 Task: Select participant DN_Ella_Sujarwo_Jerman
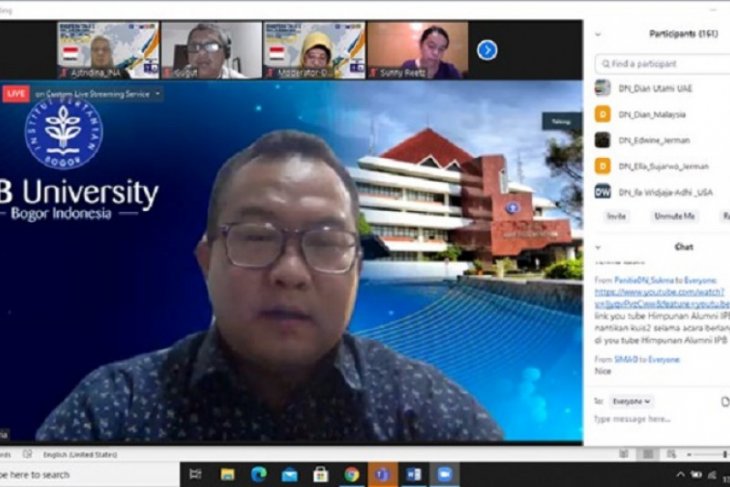pos(662,166)
